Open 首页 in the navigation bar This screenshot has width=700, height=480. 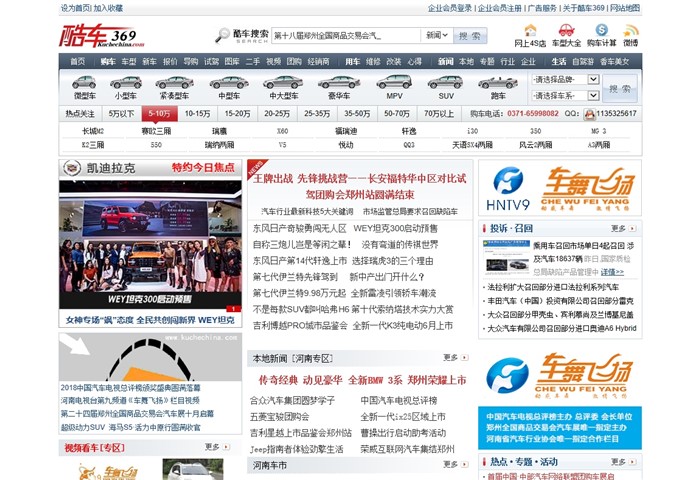(x=77, y=62)
